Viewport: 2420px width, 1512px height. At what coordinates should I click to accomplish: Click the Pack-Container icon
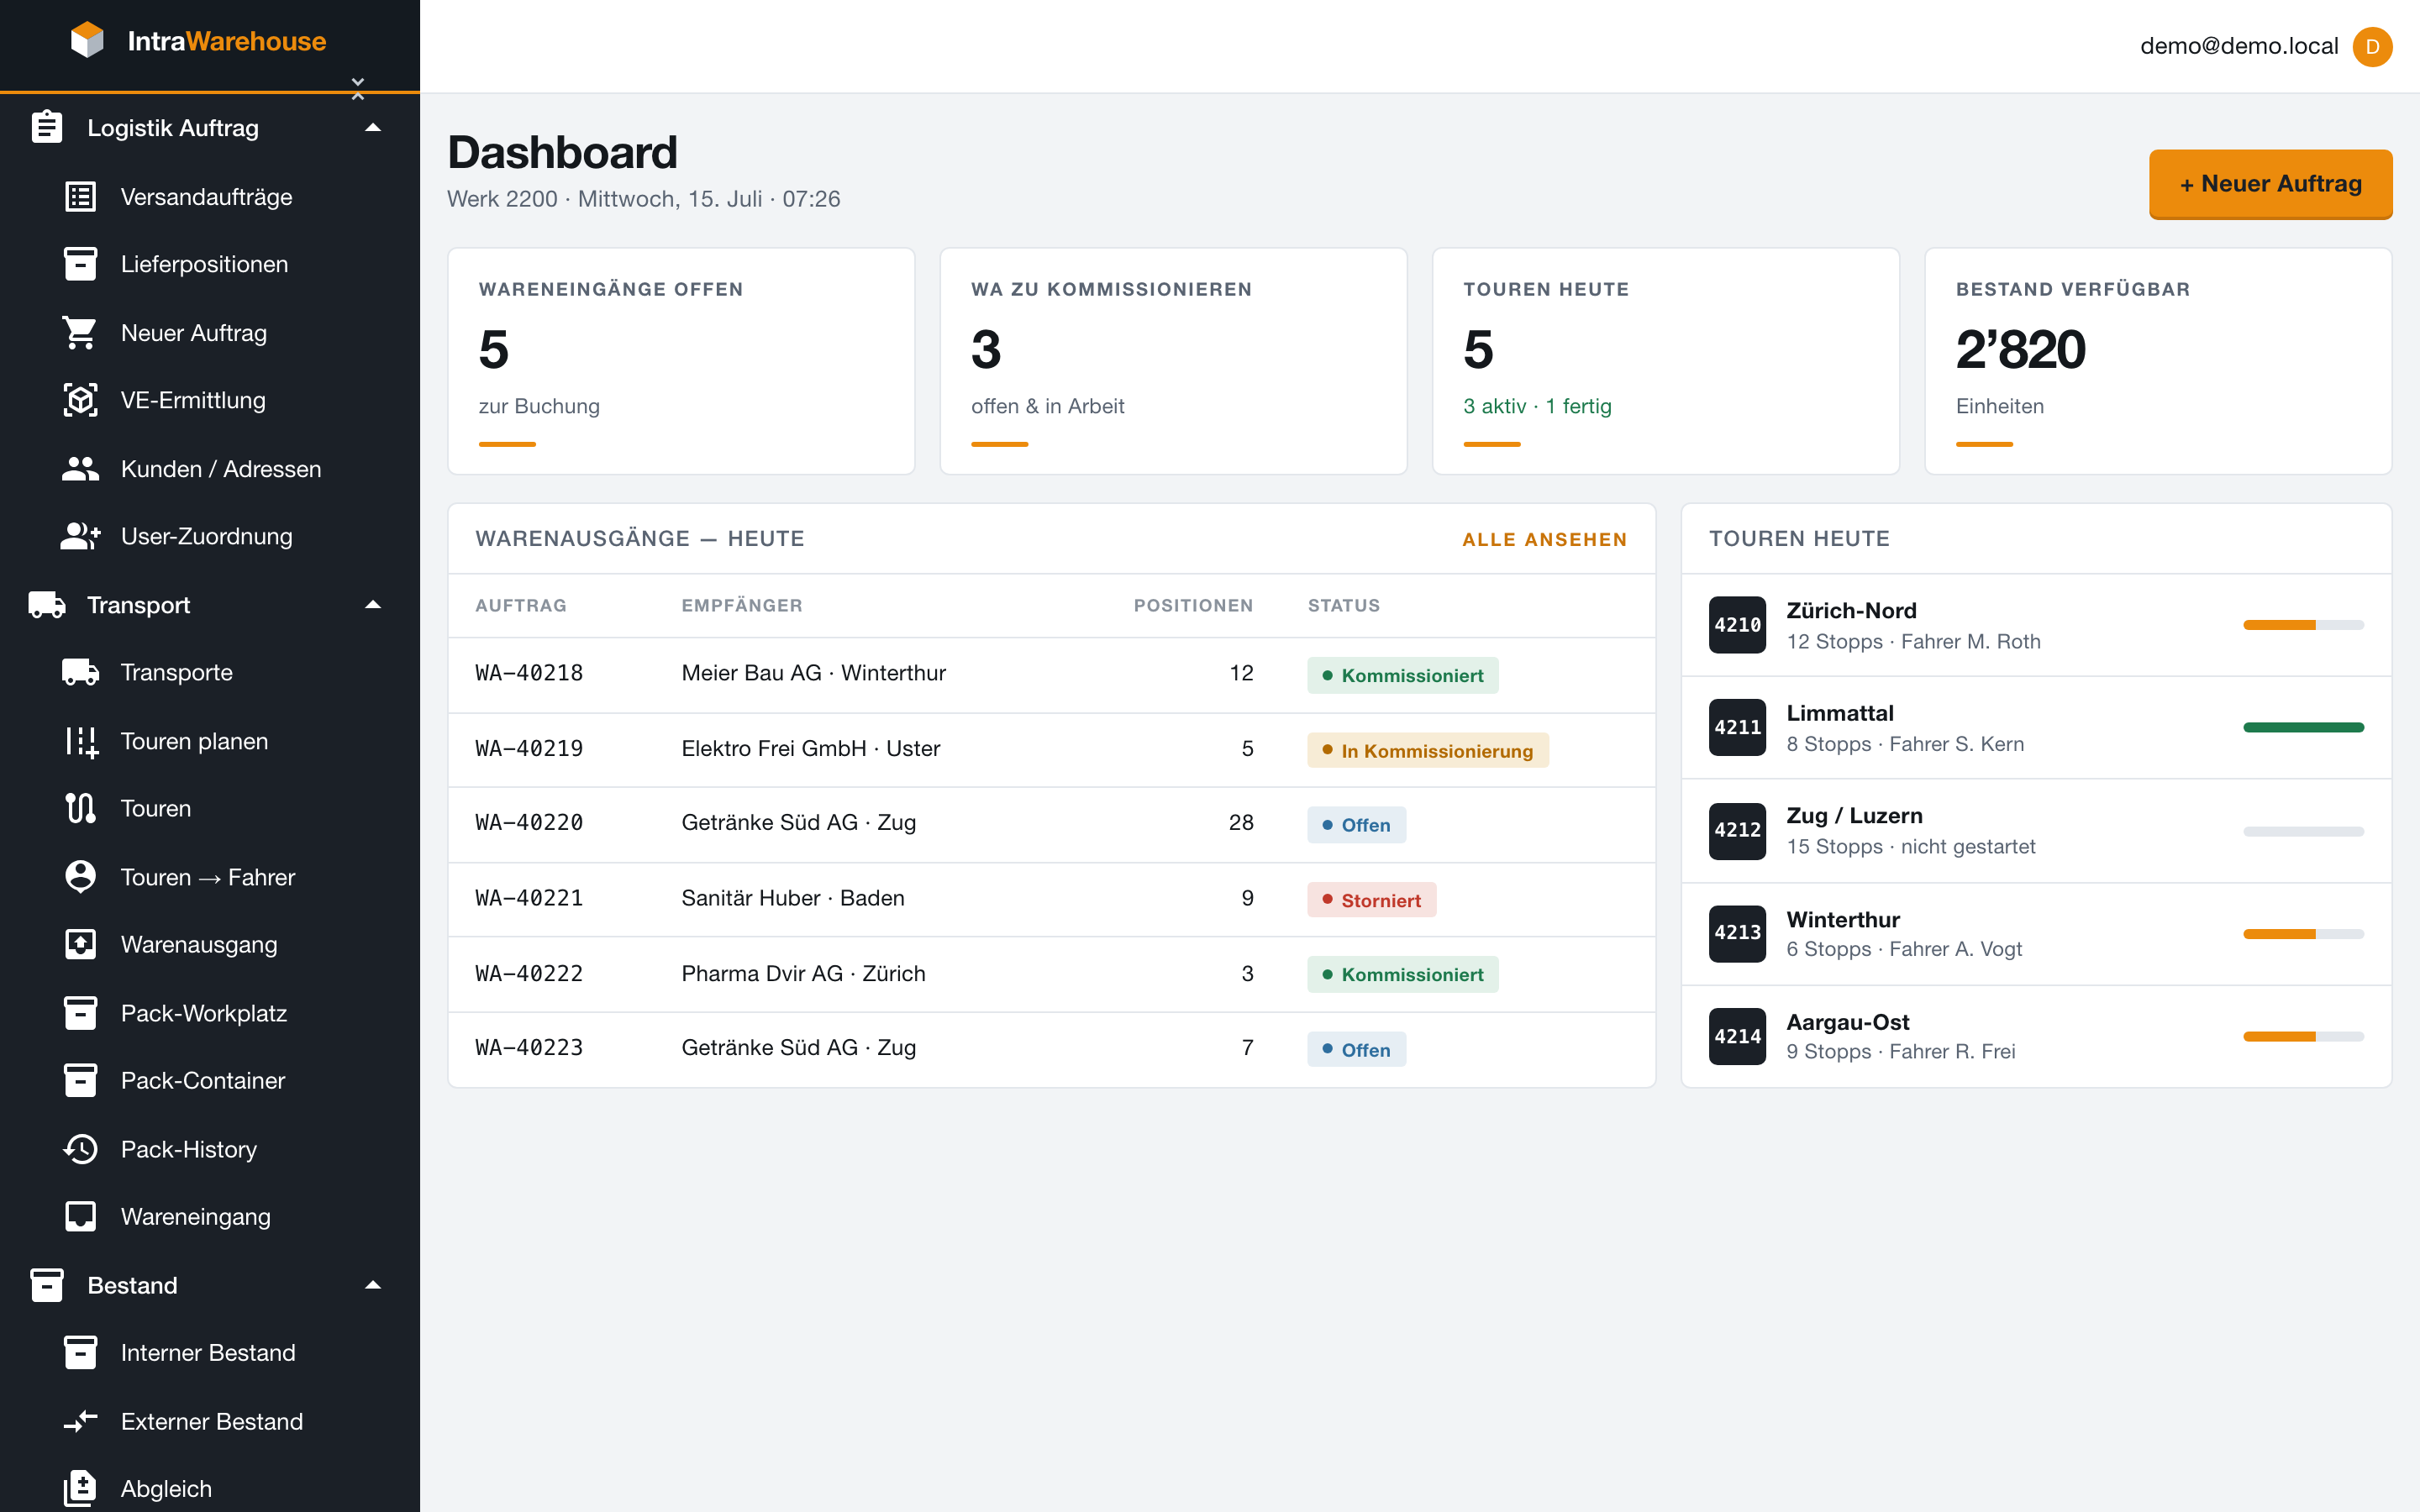pyautogui.click(x=80, y=1080)
